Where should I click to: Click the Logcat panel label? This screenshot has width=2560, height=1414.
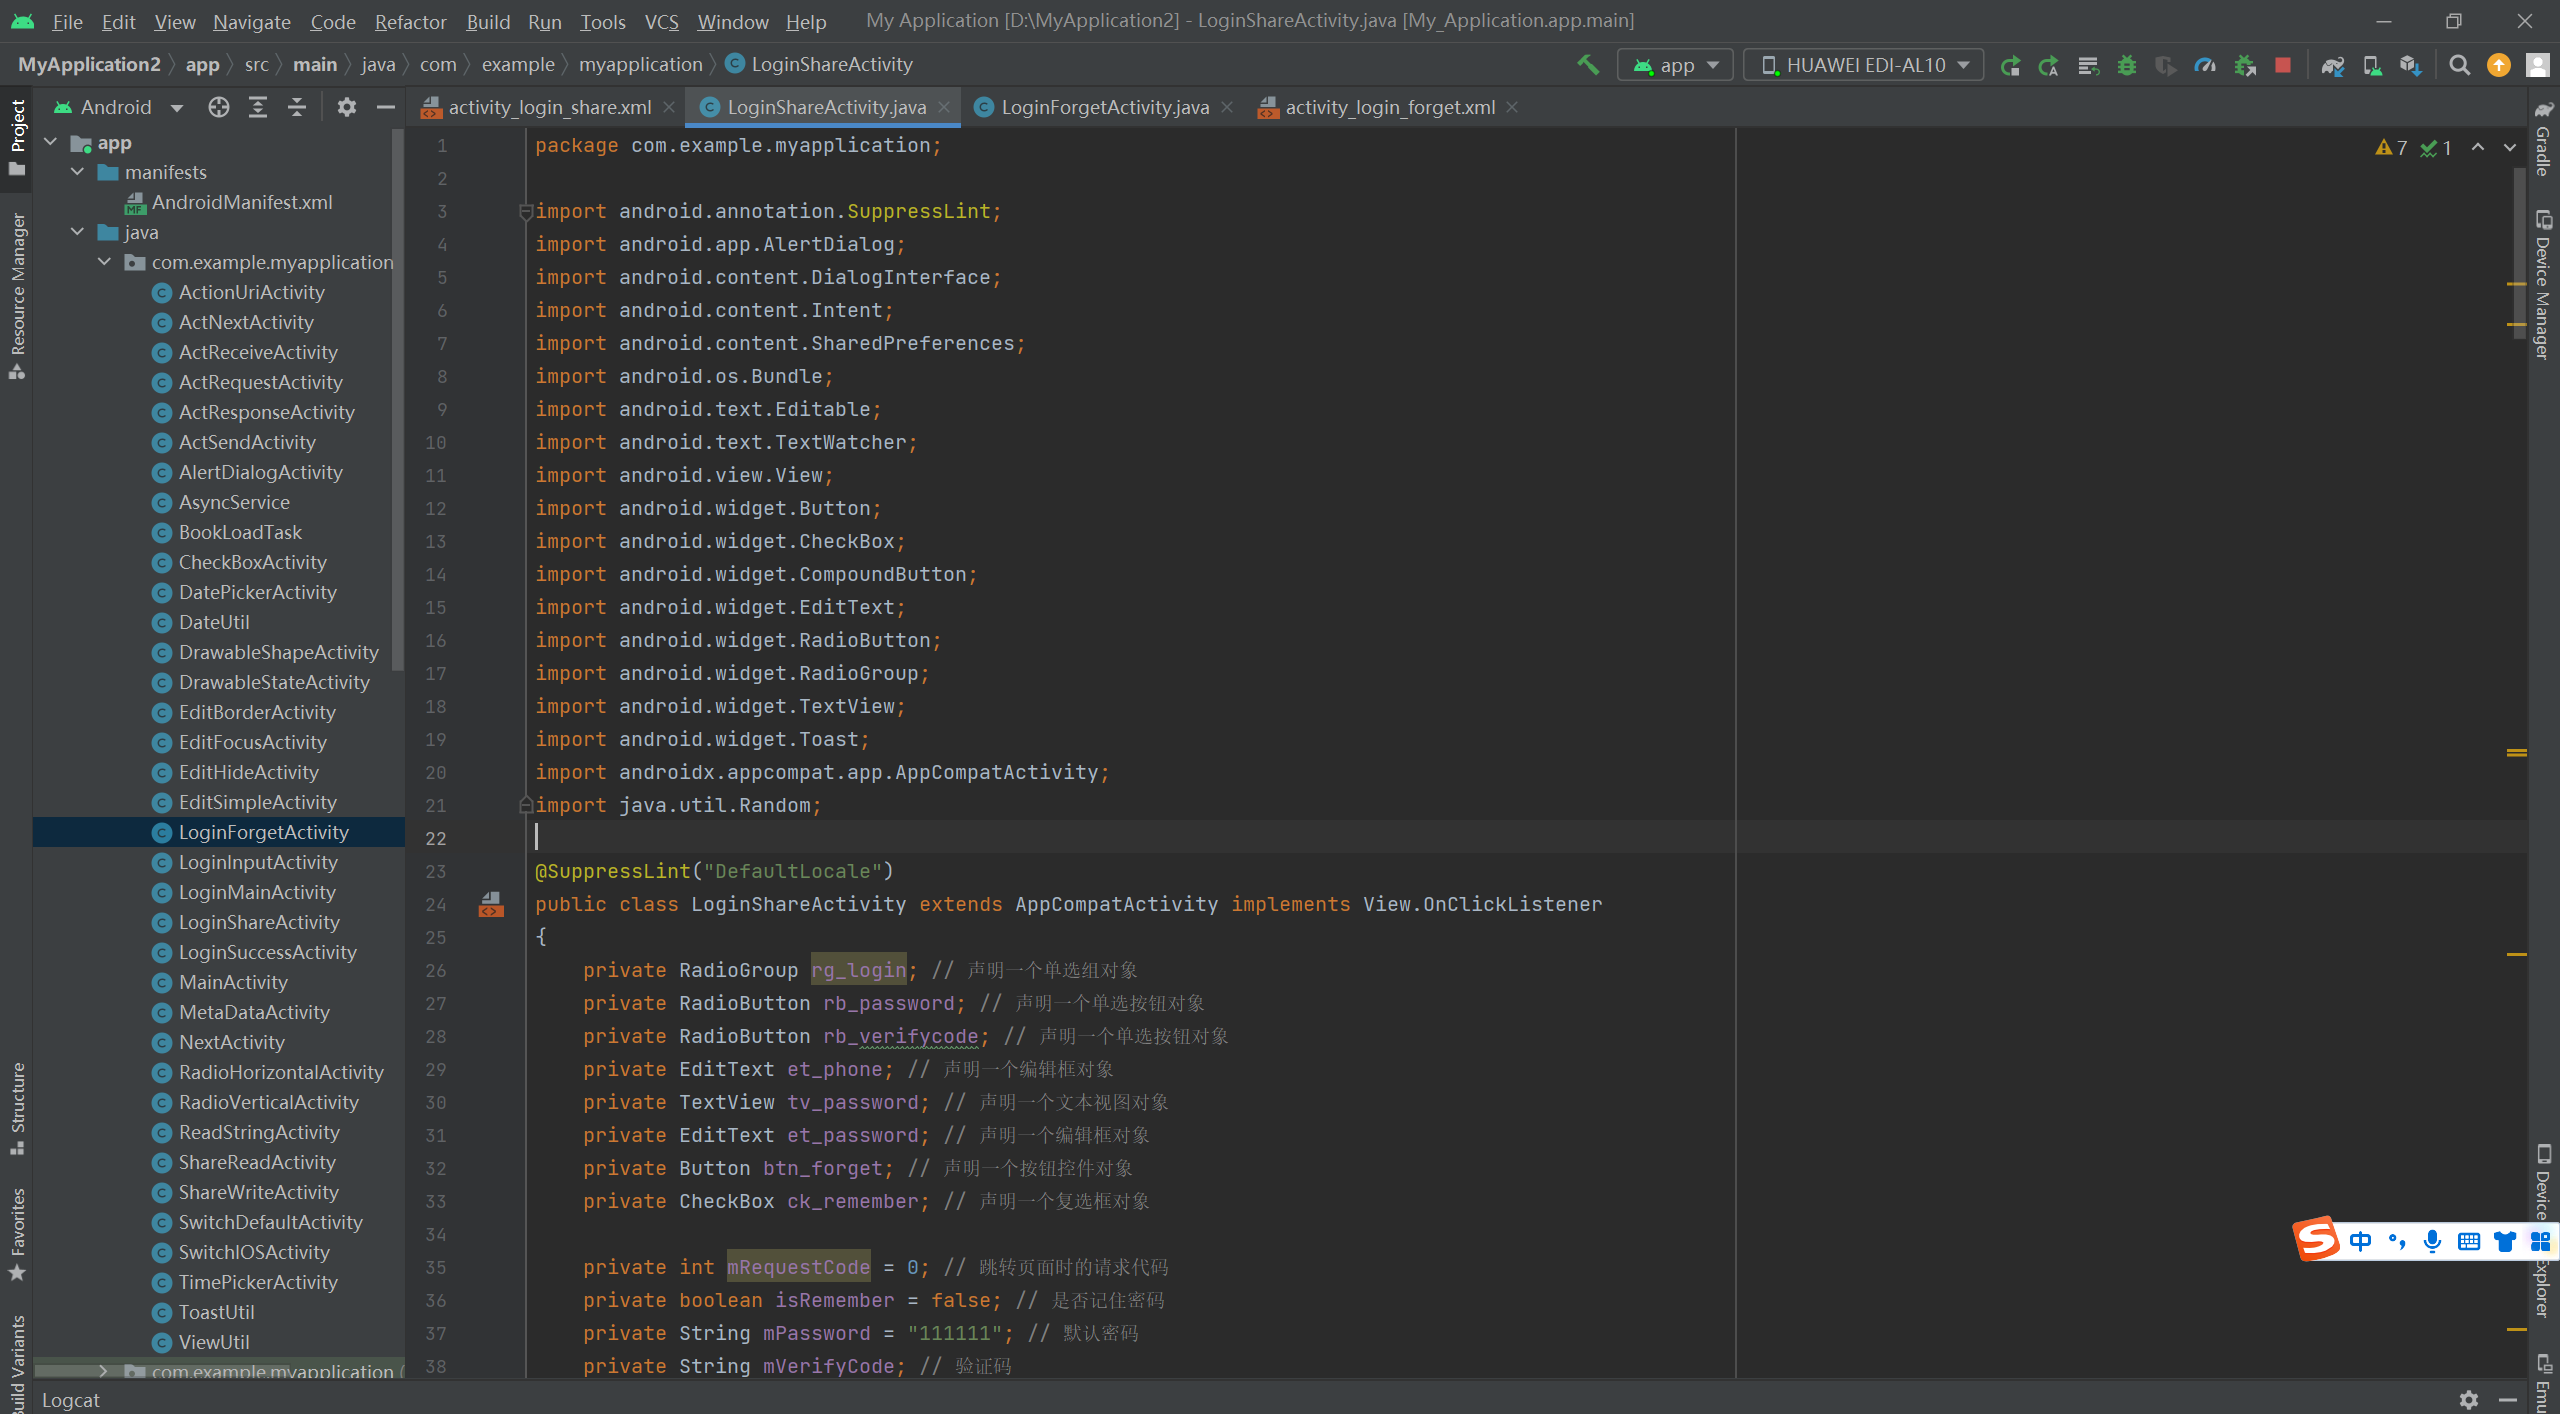[70, 1399]
